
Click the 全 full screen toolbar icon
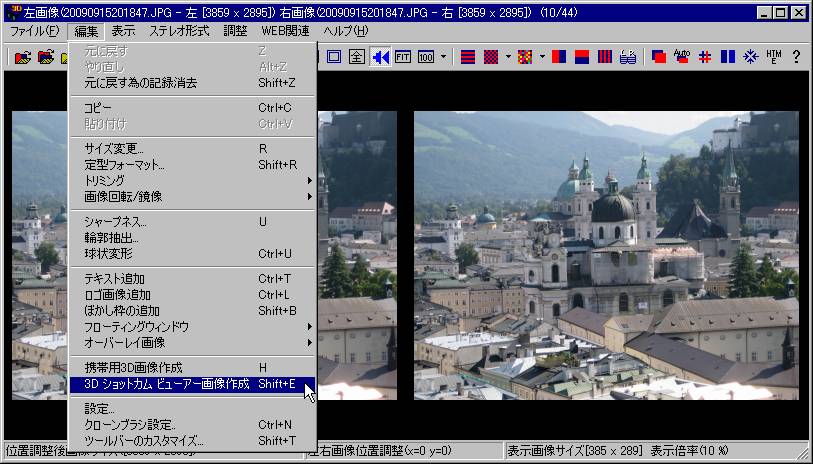(357, 57)
